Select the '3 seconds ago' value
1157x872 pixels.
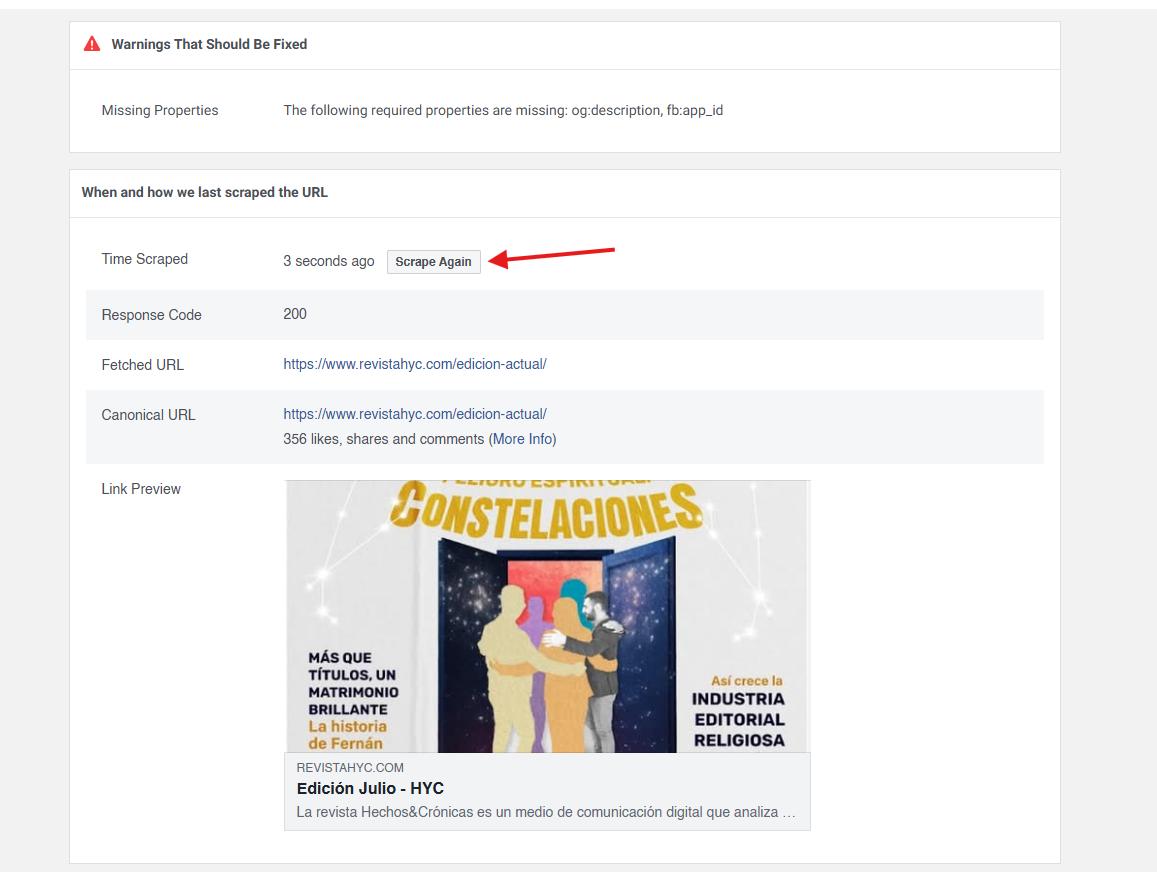coord(328,261)
